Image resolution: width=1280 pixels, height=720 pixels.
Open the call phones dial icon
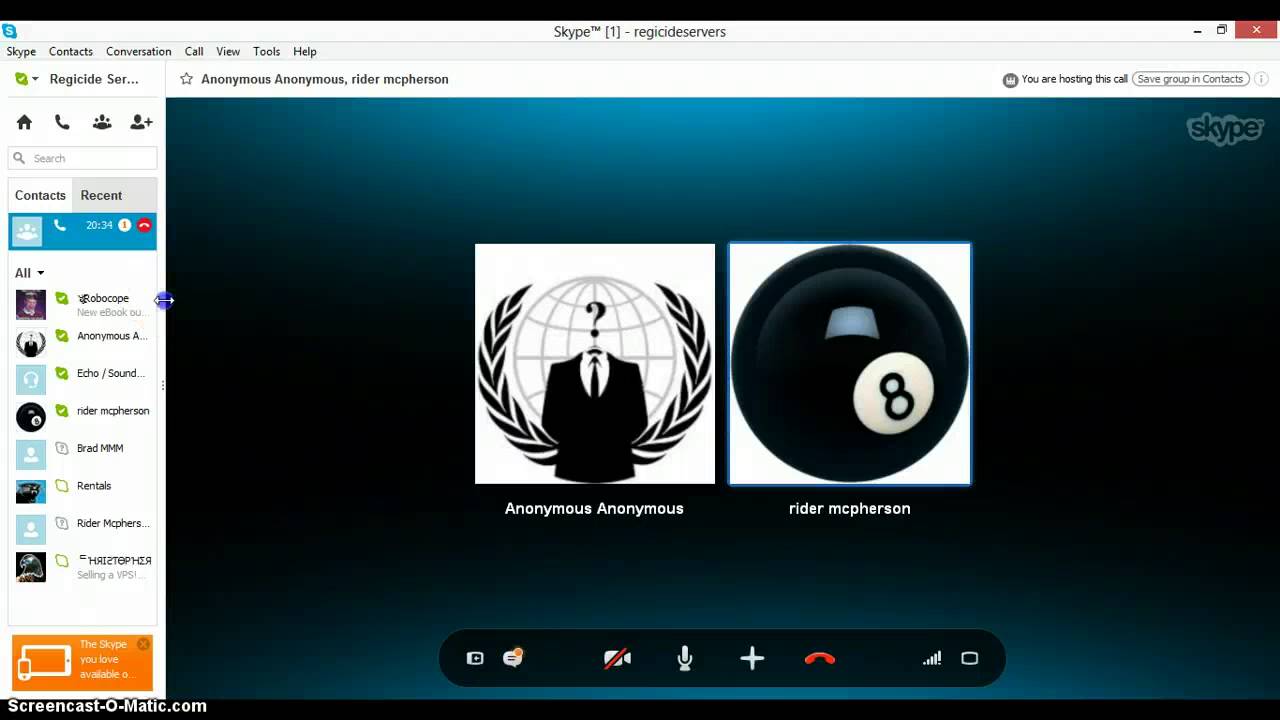(x=62, y=122)
